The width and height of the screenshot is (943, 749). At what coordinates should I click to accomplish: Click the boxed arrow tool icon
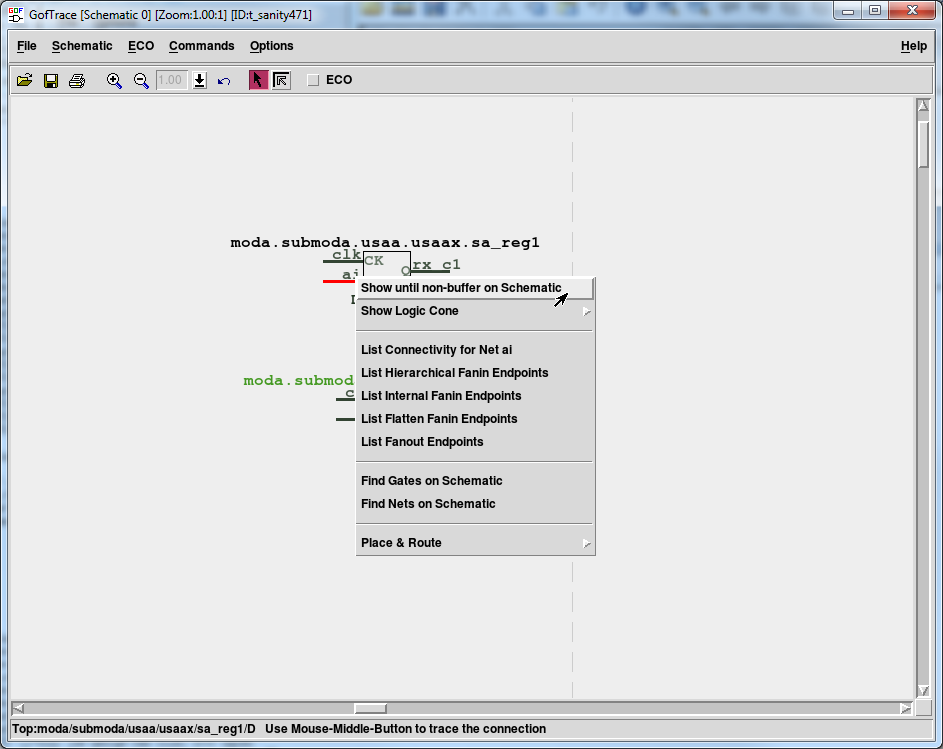click(281, 80)
